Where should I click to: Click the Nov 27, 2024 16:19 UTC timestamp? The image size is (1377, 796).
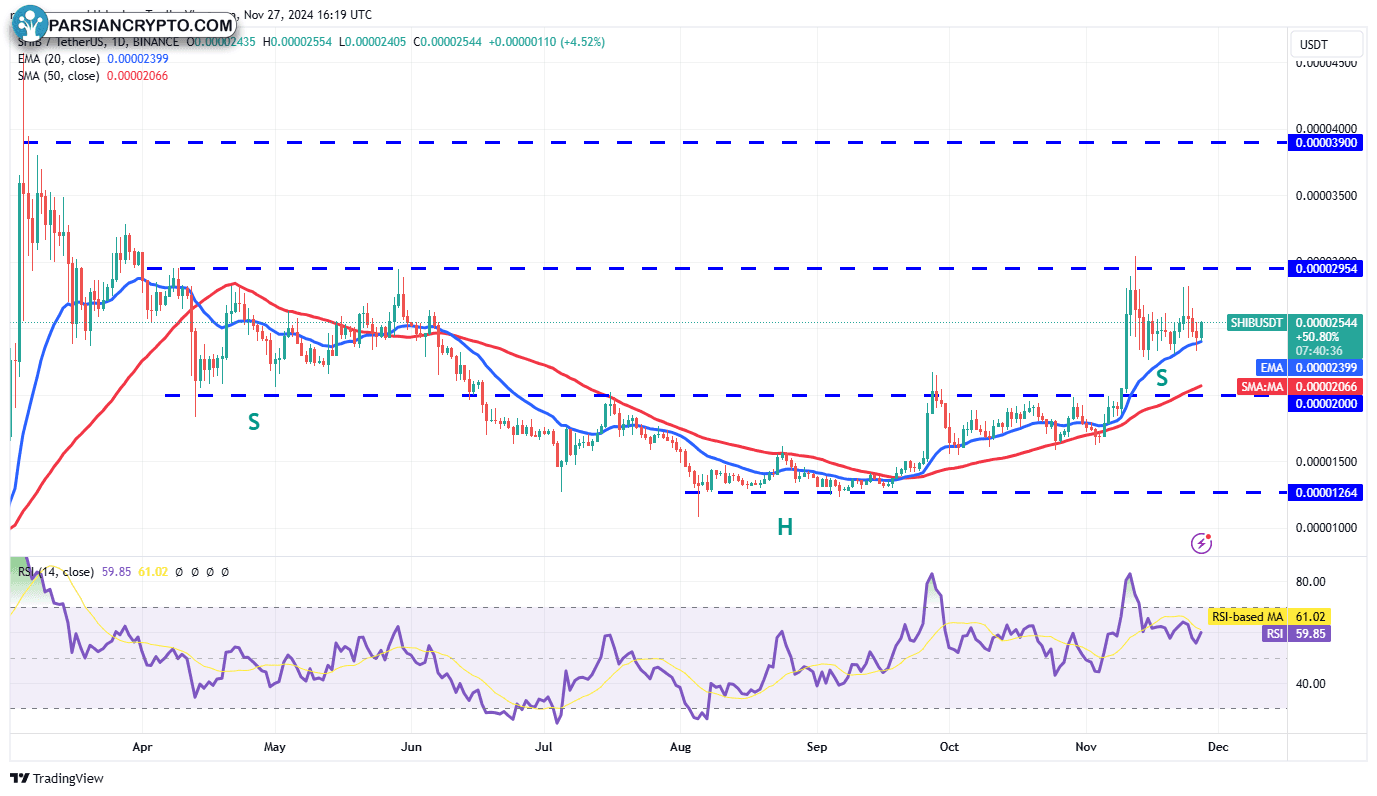coord(308,15)
